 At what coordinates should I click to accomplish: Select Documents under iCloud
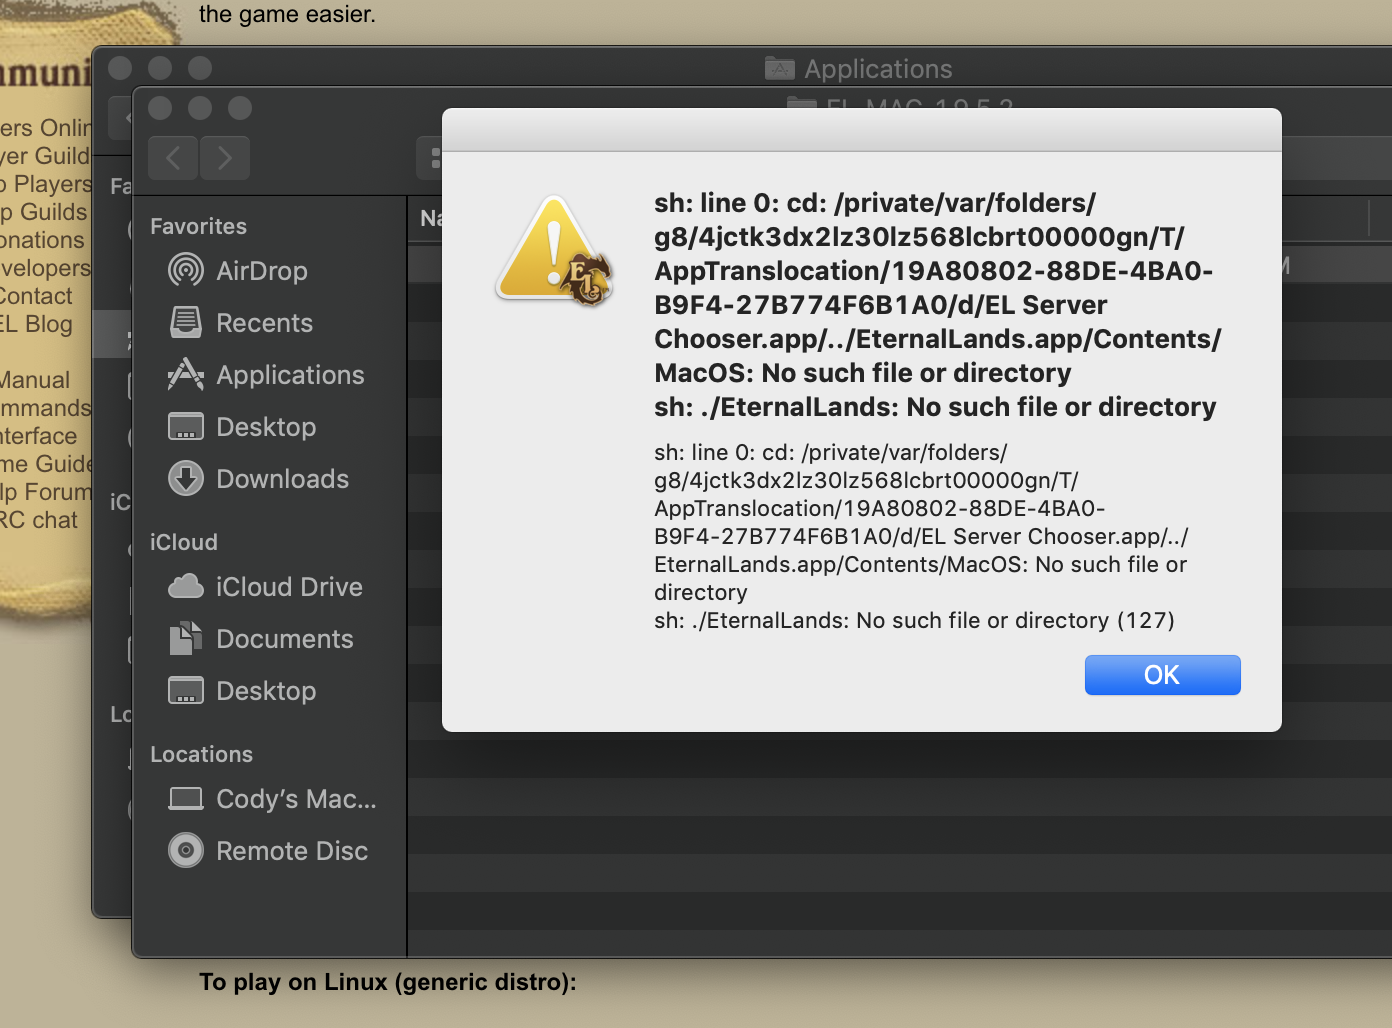(x=260, y=639)
